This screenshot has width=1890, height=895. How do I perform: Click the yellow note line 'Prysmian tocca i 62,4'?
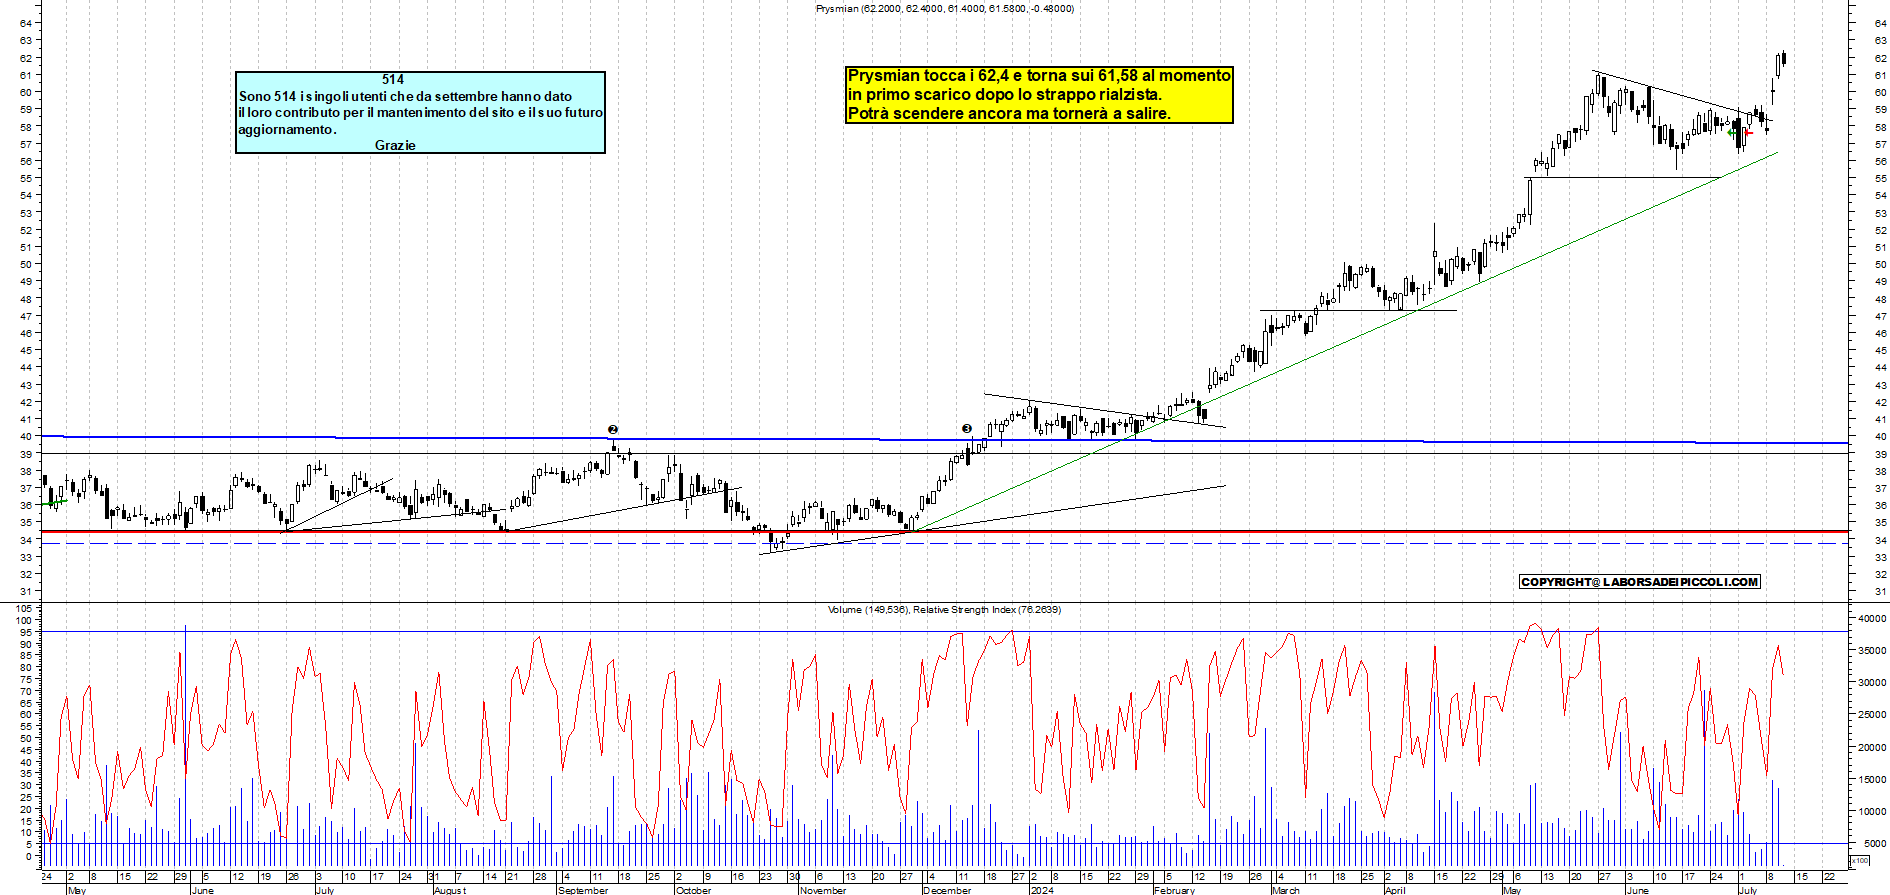coord(1039,75)
